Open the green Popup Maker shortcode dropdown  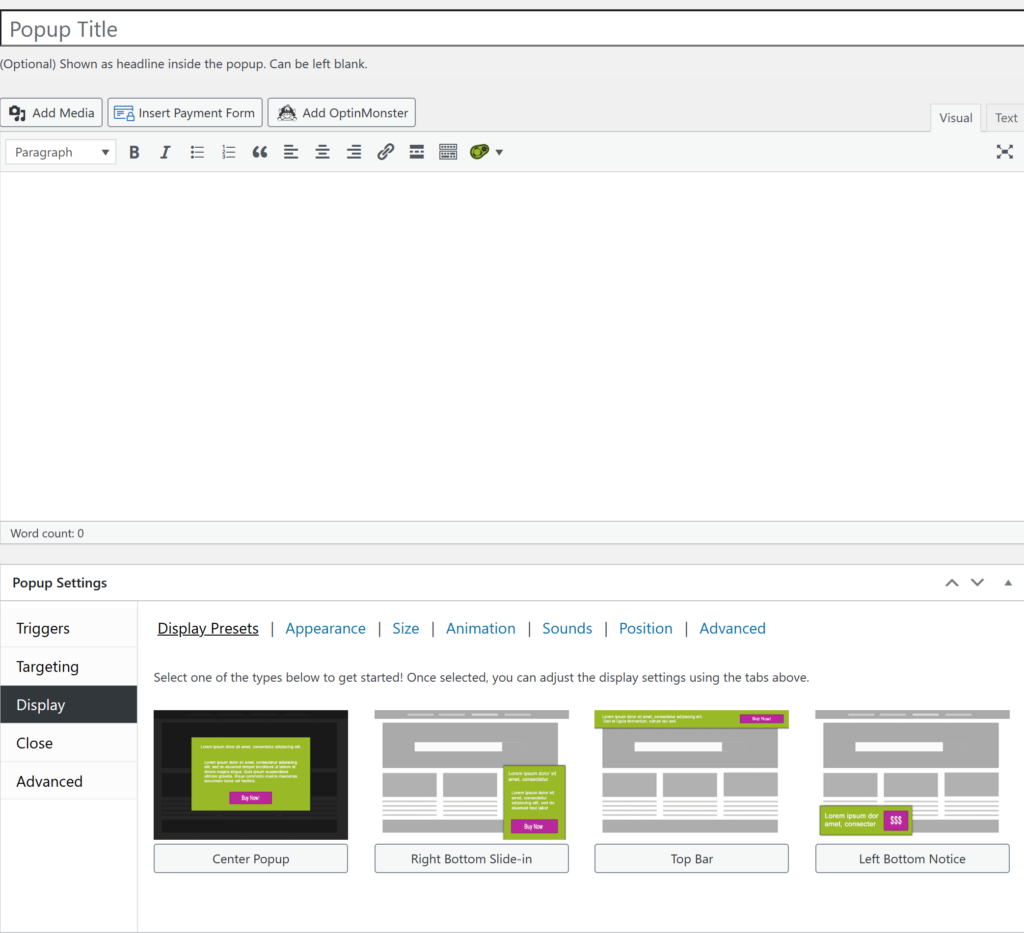click(486, 152)
